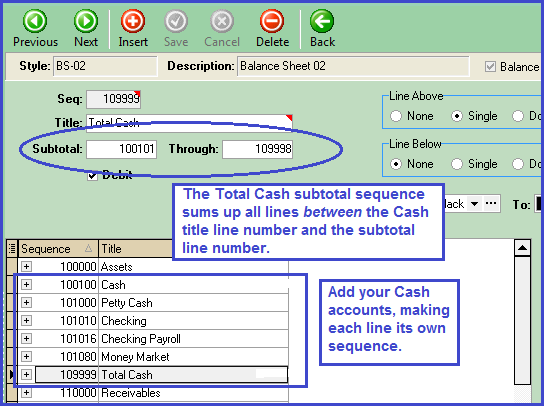This screenshot has width=544, height=406.
Task: Click the To color swatch
Action: click(539, 204)
